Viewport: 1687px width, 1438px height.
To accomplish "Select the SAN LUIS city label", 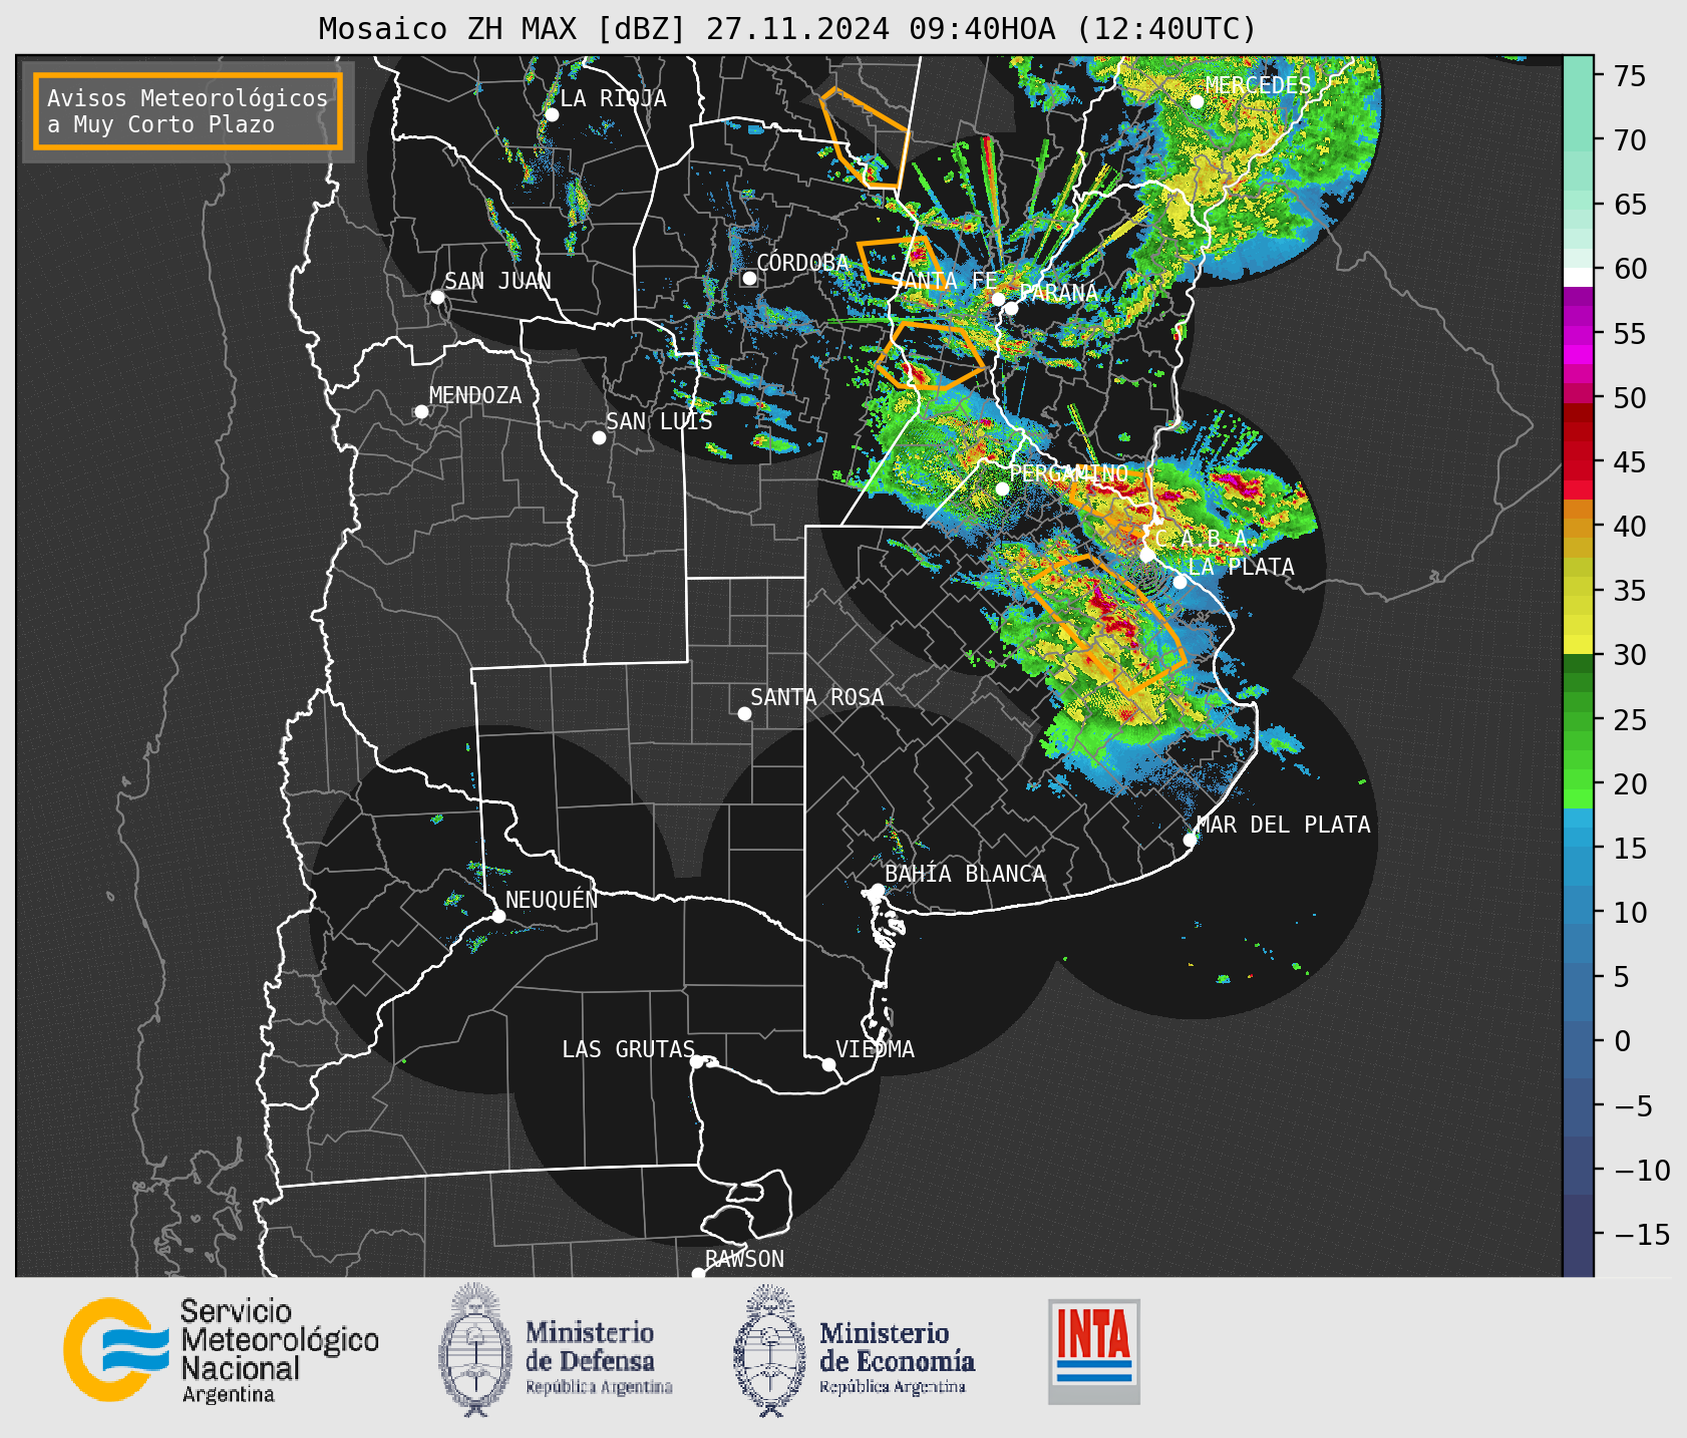I will click(659, 421).
